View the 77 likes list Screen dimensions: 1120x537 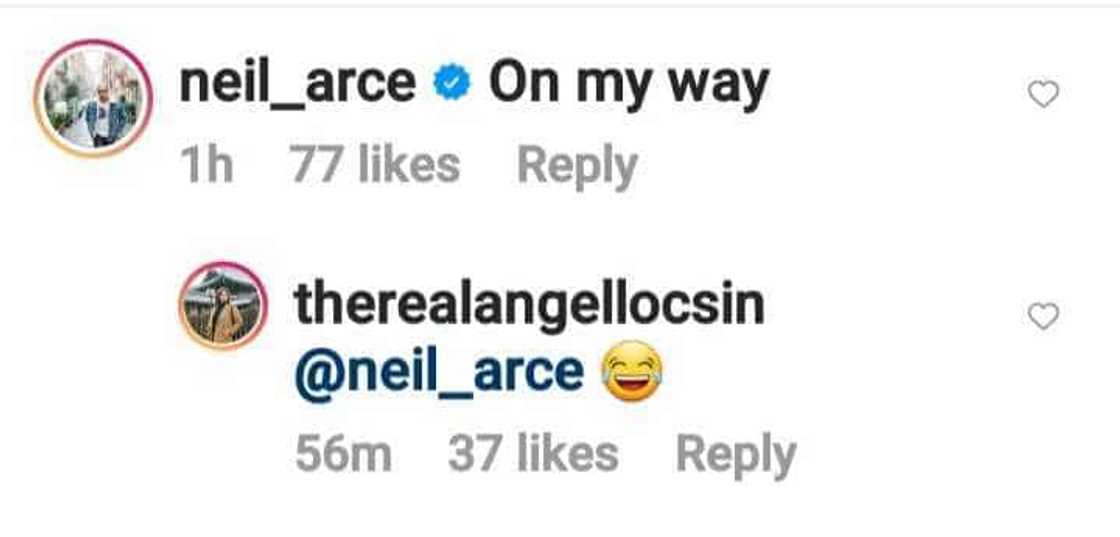[x=374, y=165]
